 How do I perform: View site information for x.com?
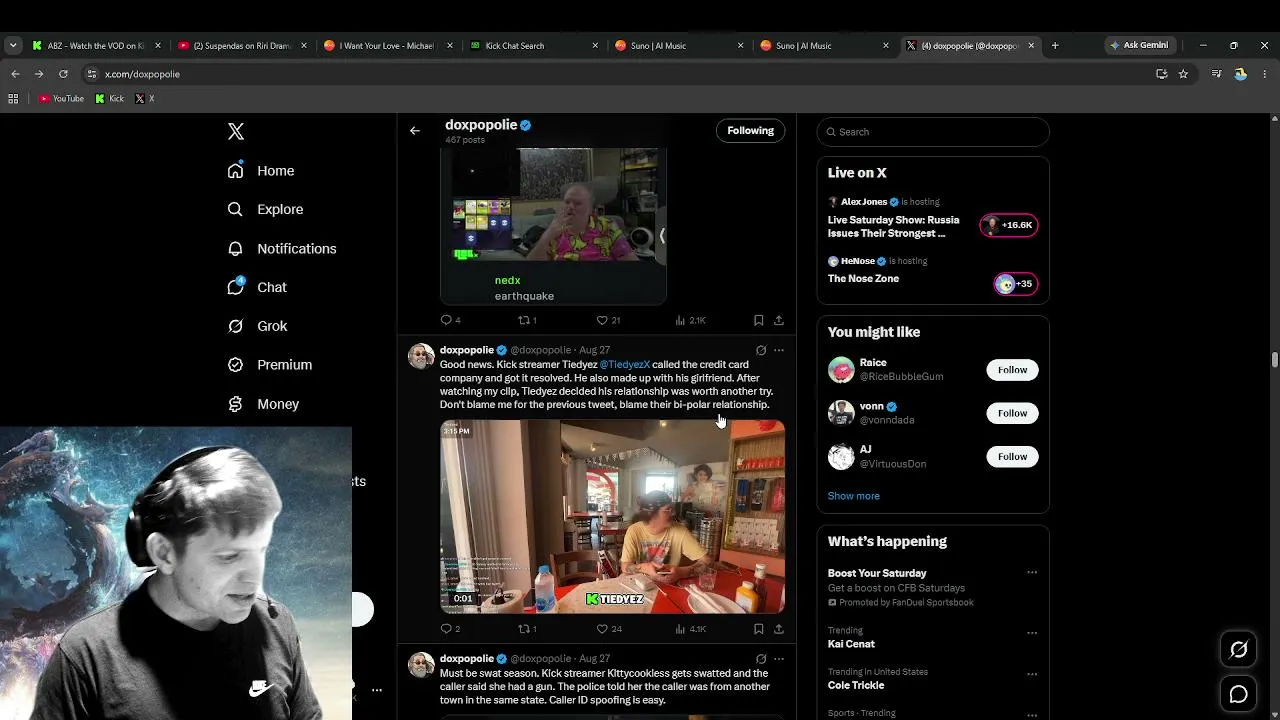[91, 74]
